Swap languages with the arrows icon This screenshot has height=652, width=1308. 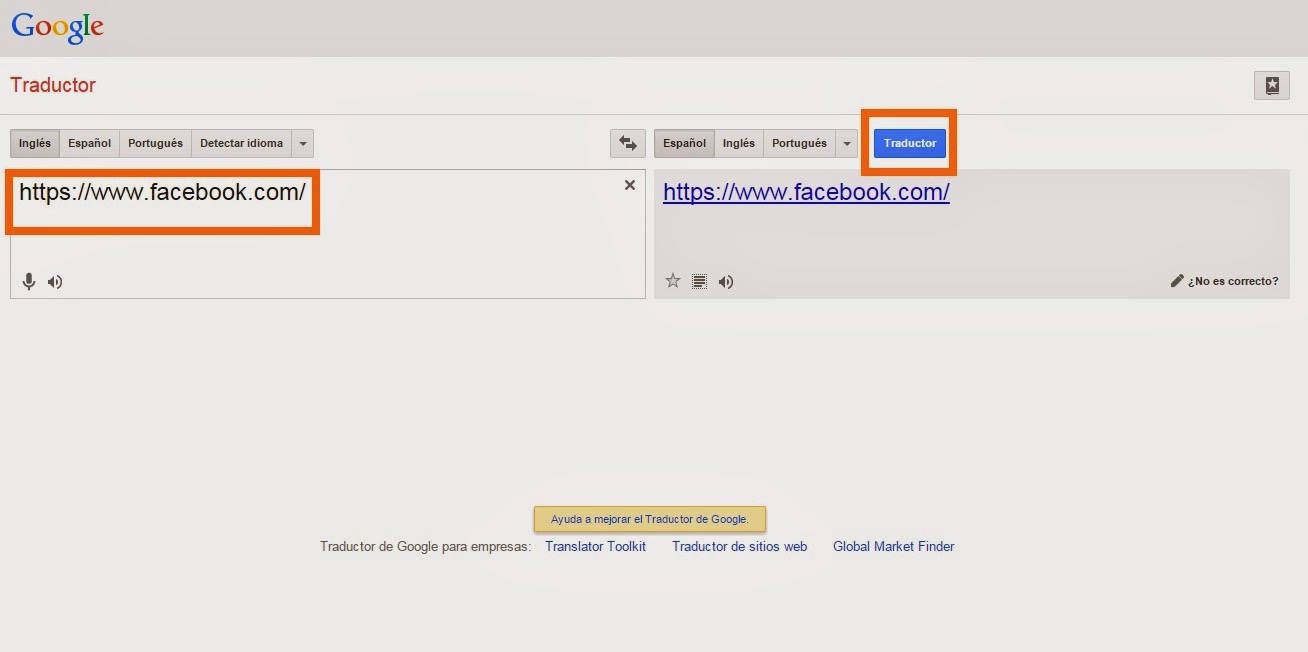(628, 143)
